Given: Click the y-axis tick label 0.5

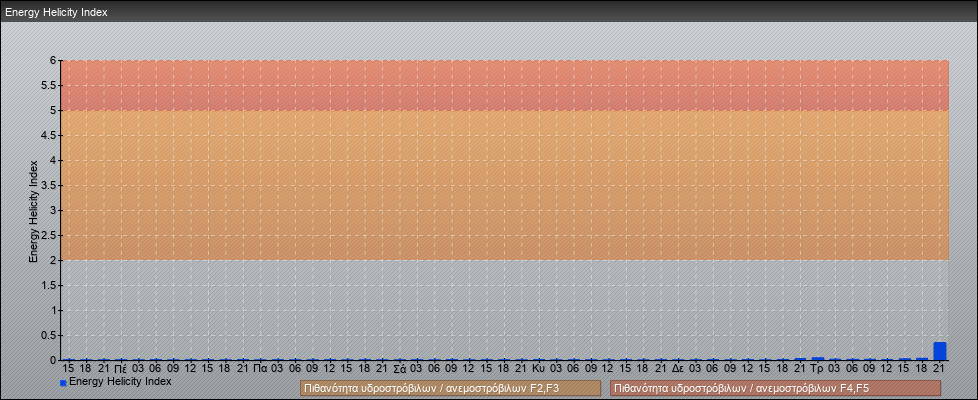Looking at the screenshot, I should [x=48, y=335].
